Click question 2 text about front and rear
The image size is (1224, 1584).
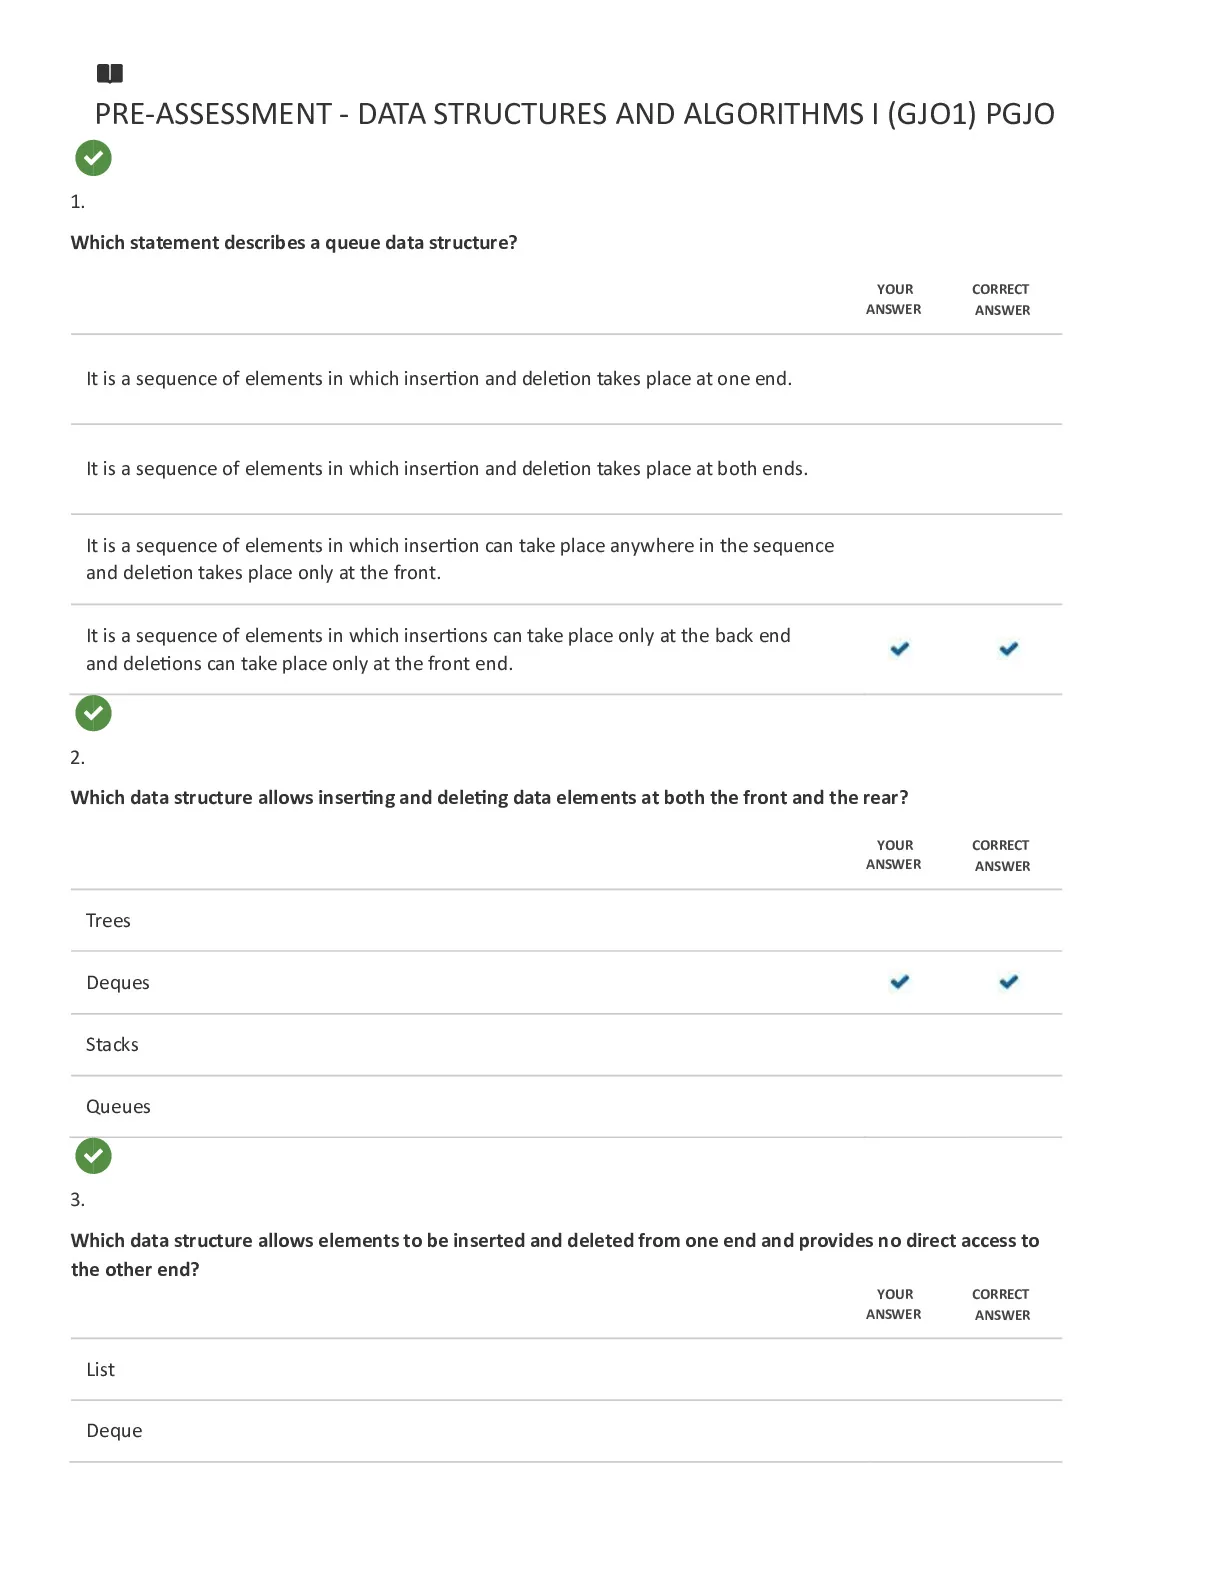(x=489, y=797)
